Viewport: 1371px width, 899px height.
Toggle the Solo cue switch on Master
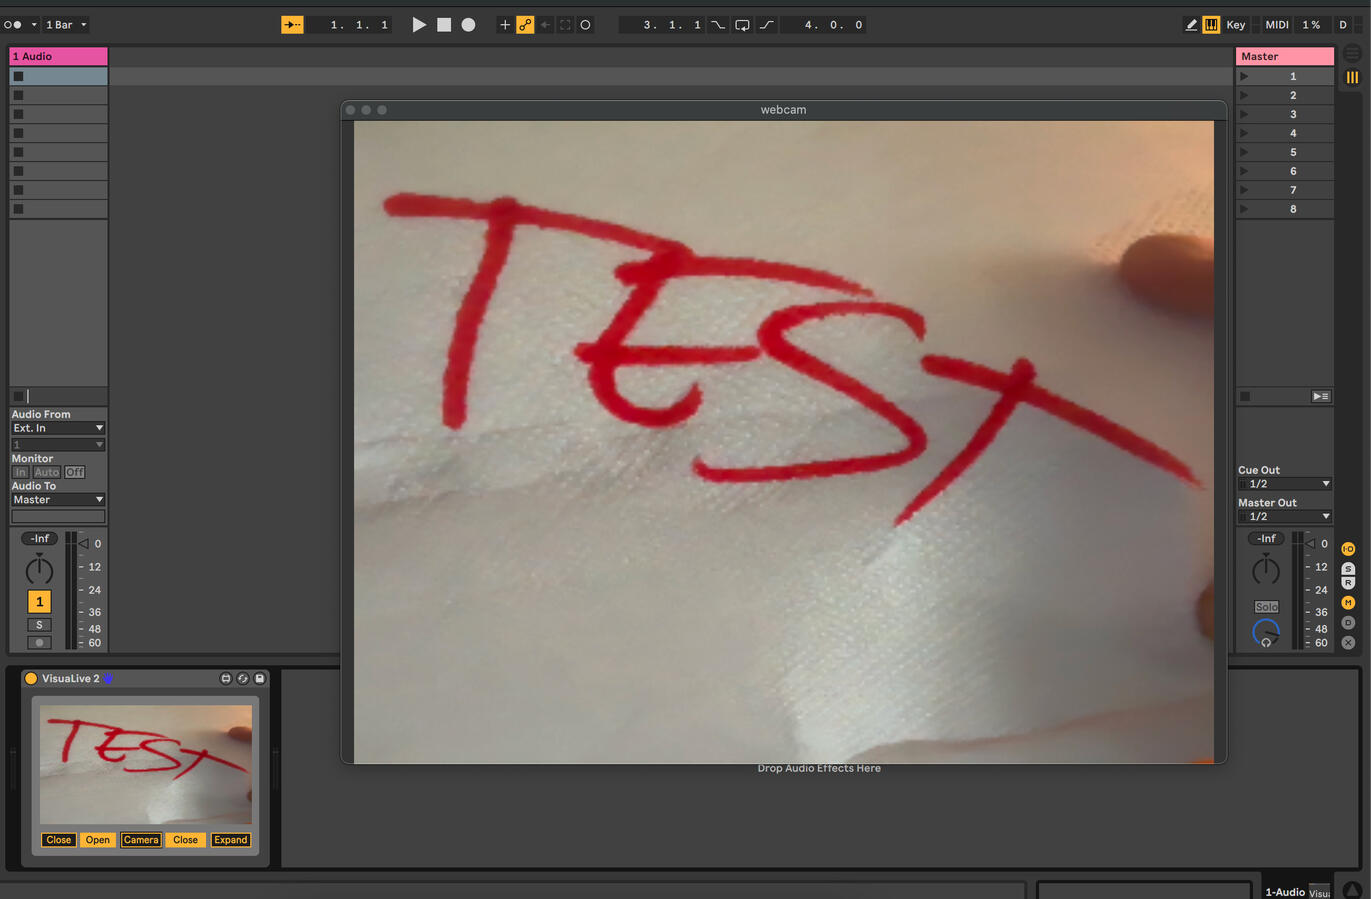click(1266, 607)
